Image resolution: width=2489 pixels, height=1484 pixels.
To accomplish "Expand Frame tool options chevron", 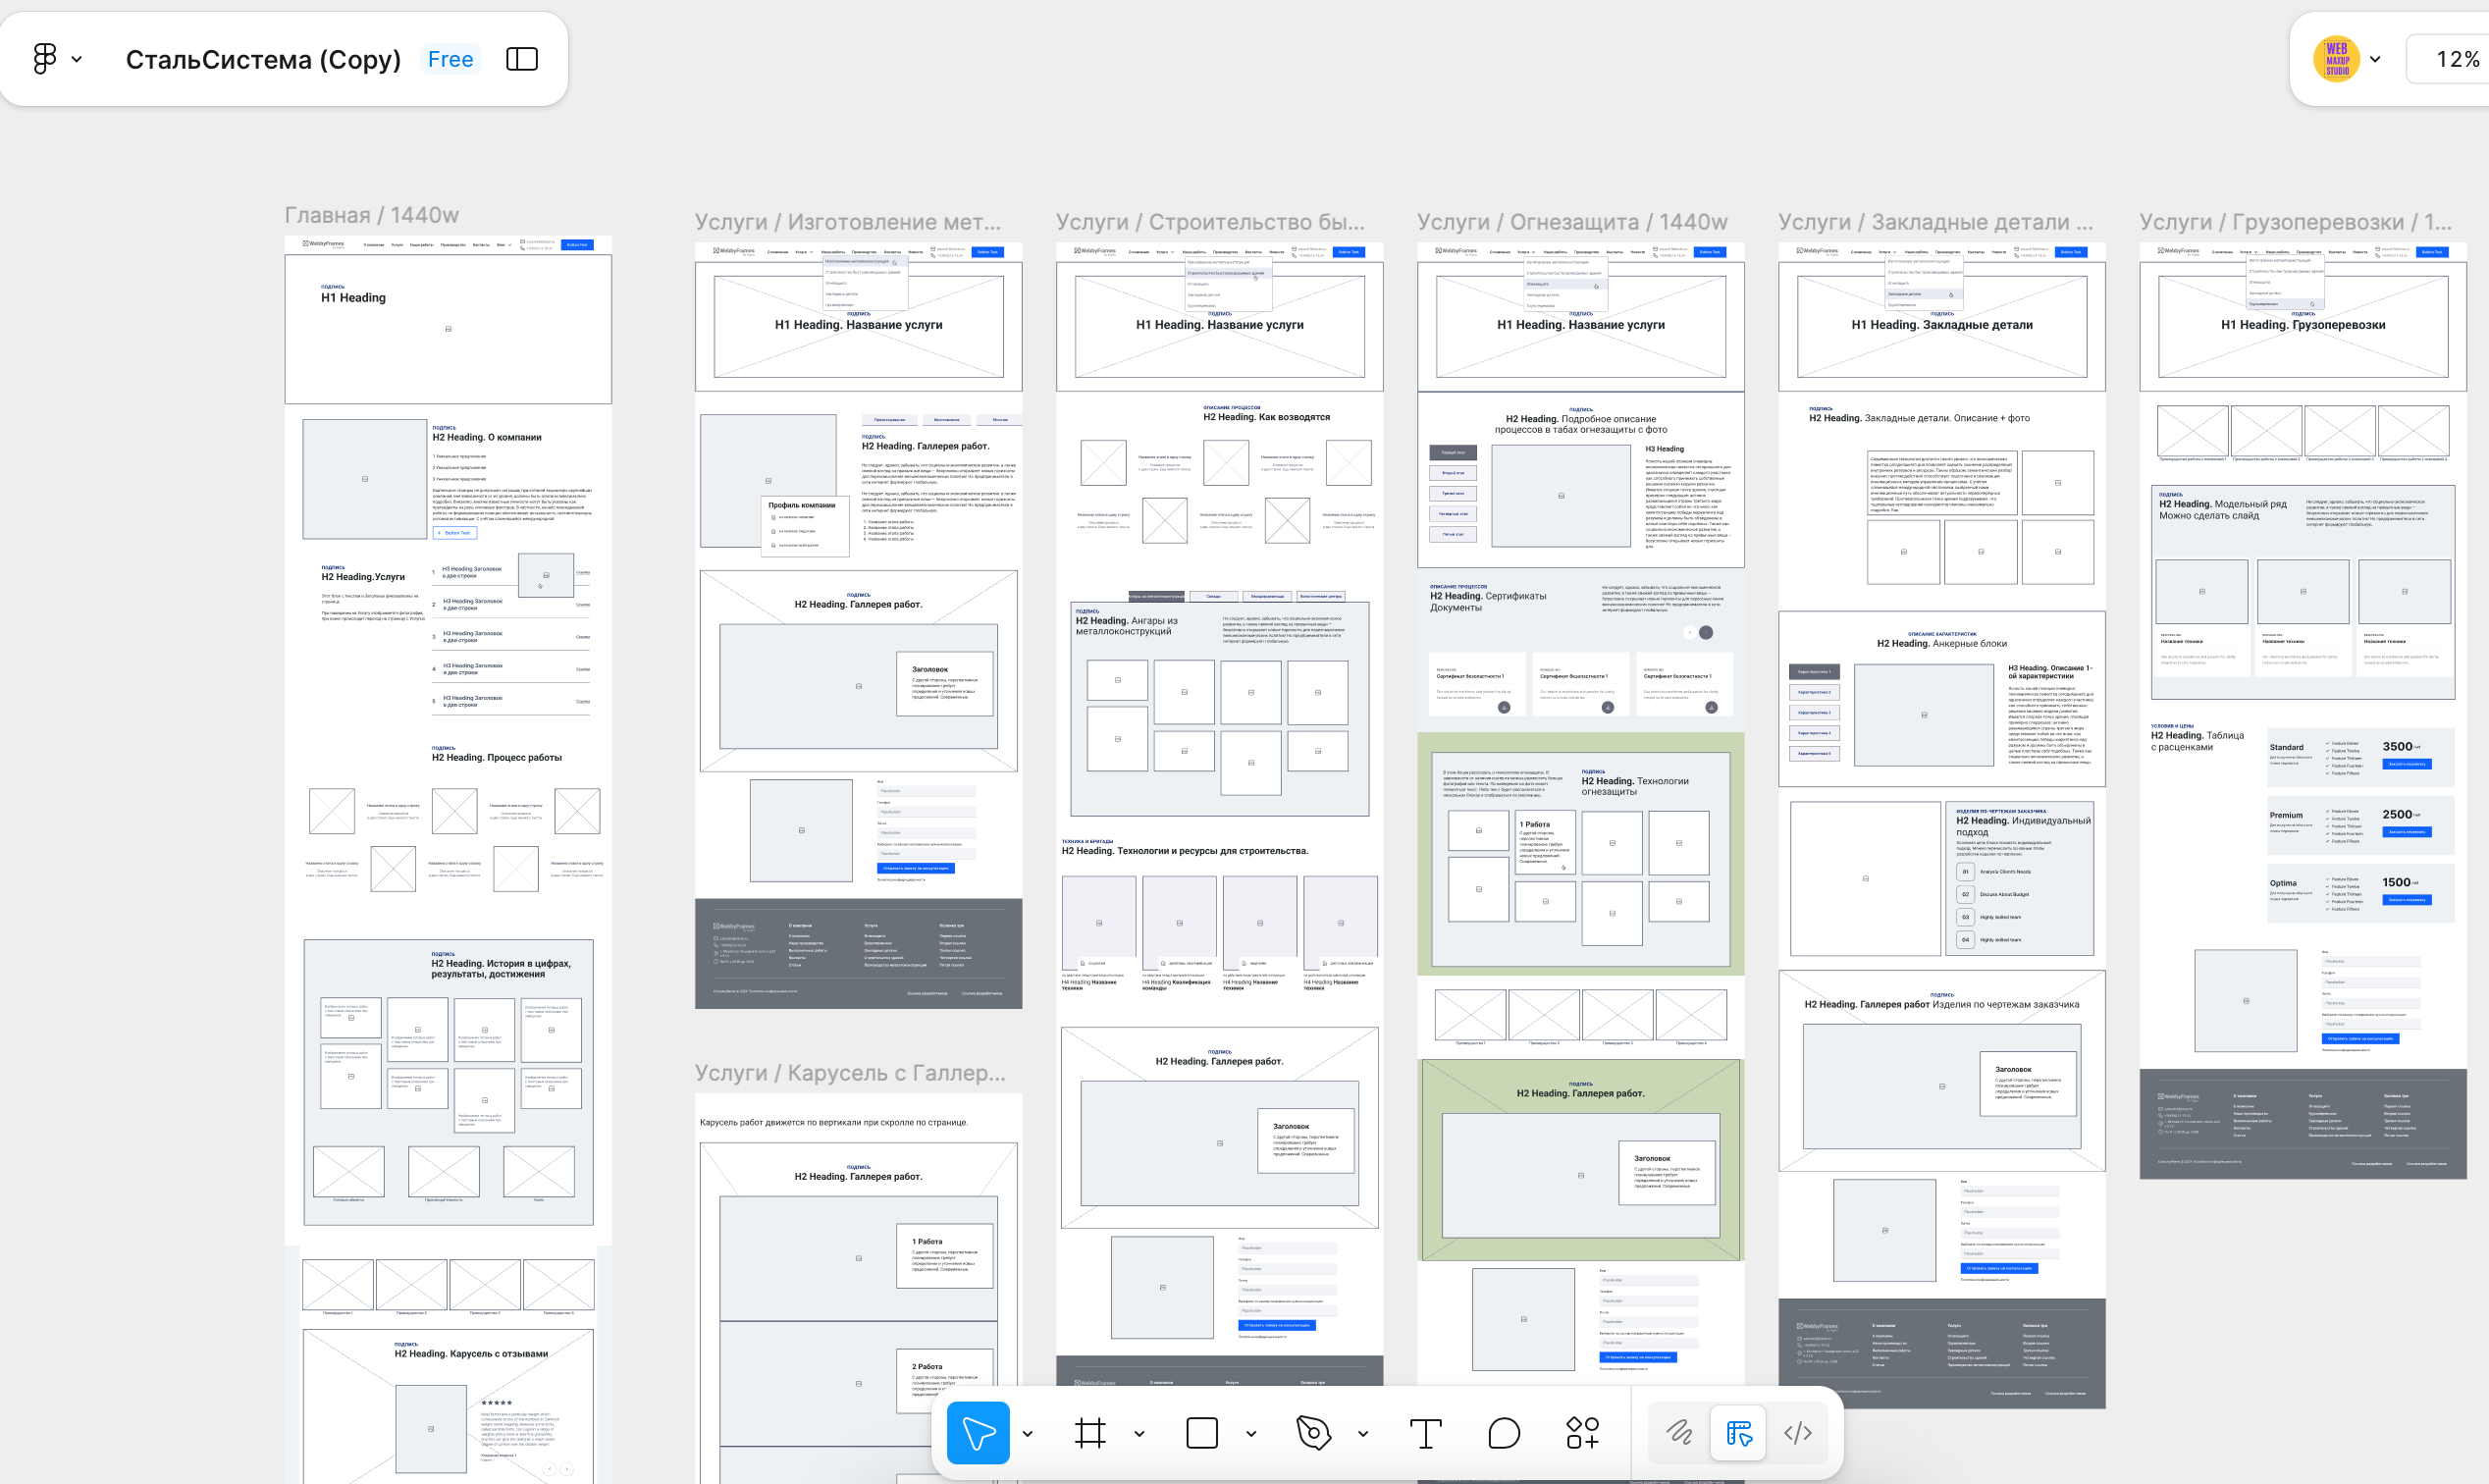I will 1139,1434.
